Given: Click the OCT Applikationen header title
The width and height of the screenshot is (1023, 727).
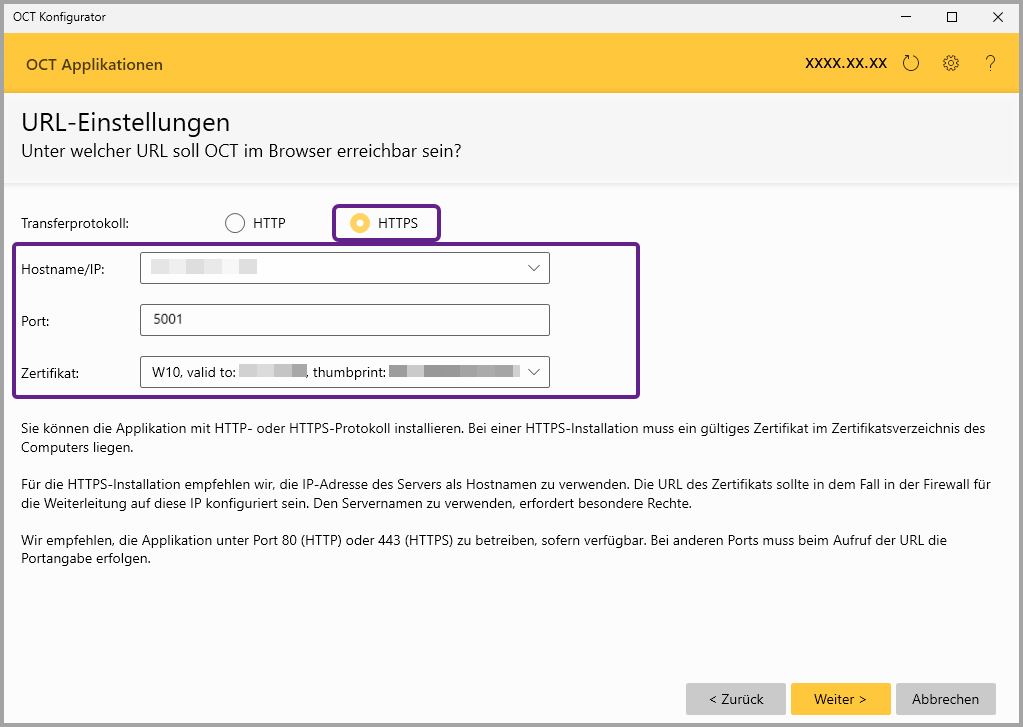Looking at the screenshot, I should [x=95, y=65].
